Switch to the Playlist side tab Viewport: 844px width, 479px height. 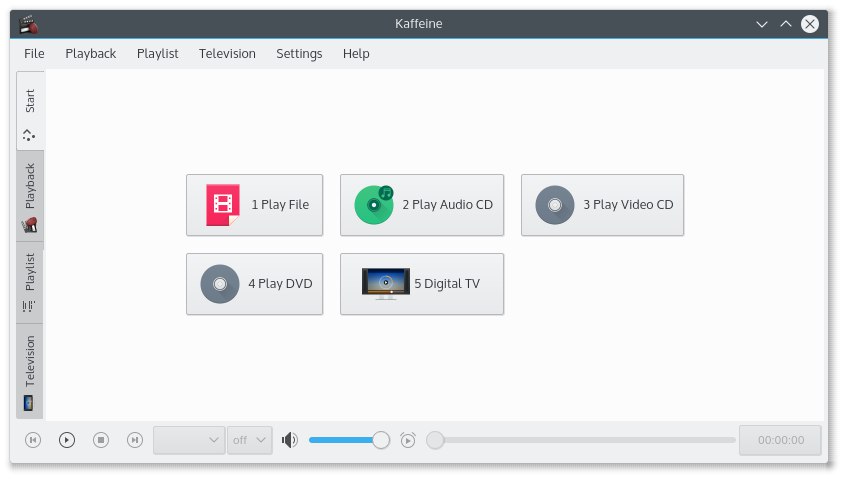click(x=30, y=283)
